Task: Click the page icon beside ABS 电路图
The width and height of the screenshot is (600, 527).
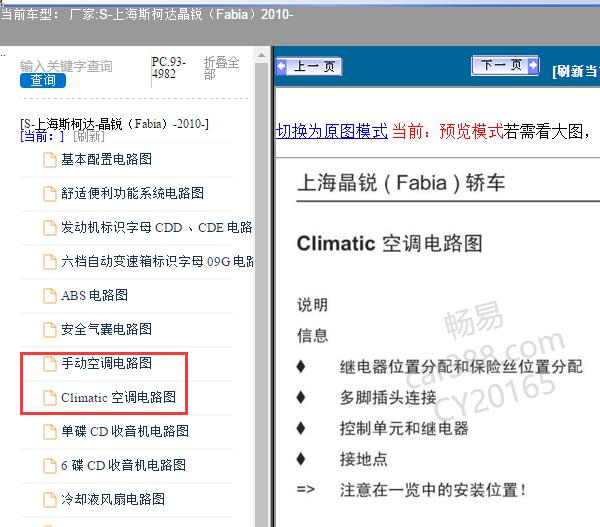Action: 50,296
